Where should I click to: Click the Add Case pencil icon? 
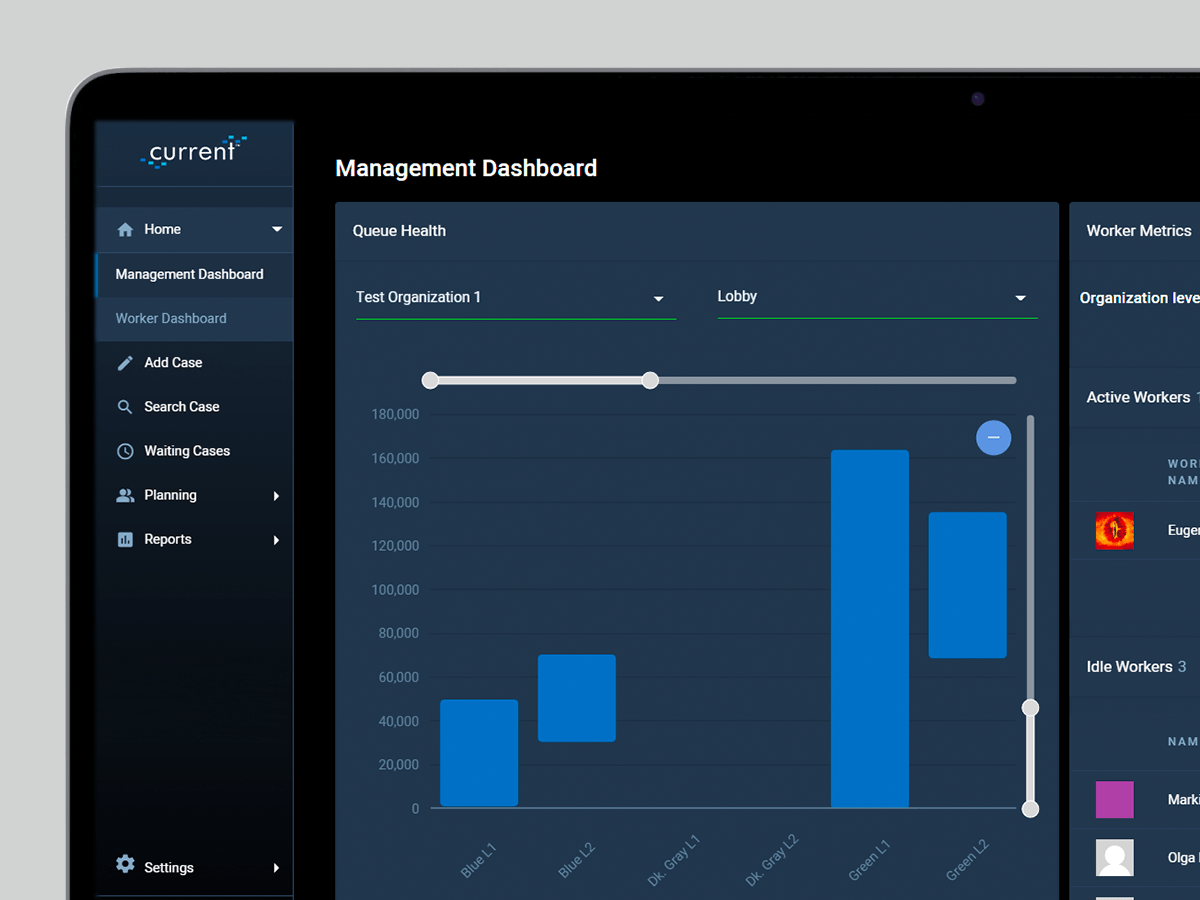125,363
